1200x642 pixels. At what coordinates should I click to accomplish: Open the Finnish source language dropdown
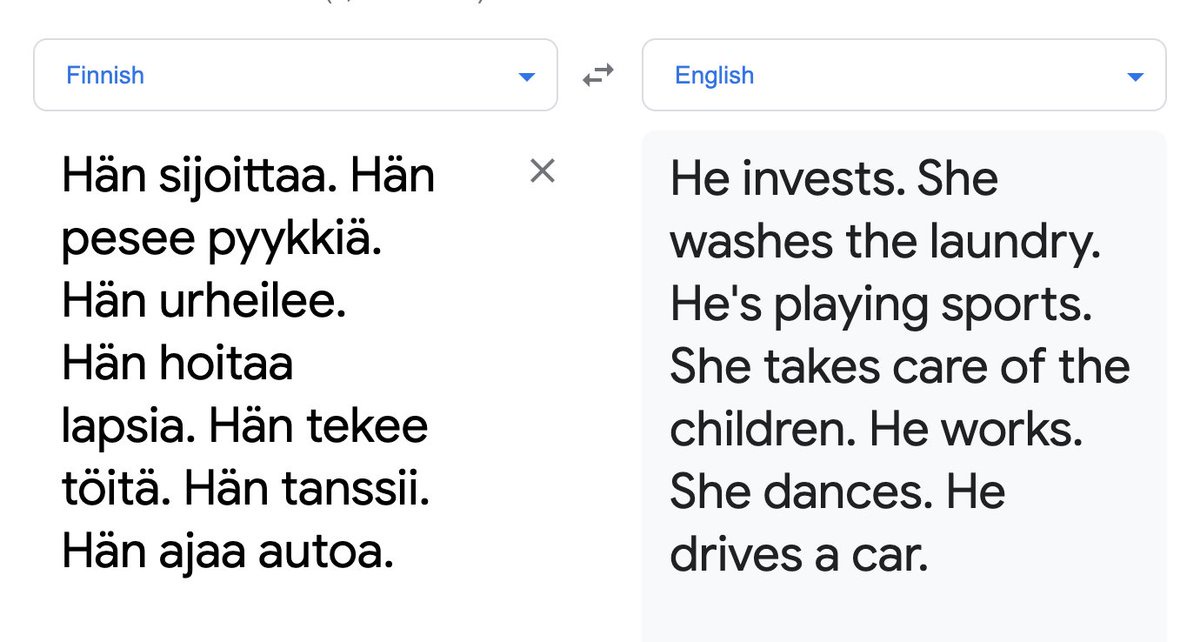[x=295, y=75]
